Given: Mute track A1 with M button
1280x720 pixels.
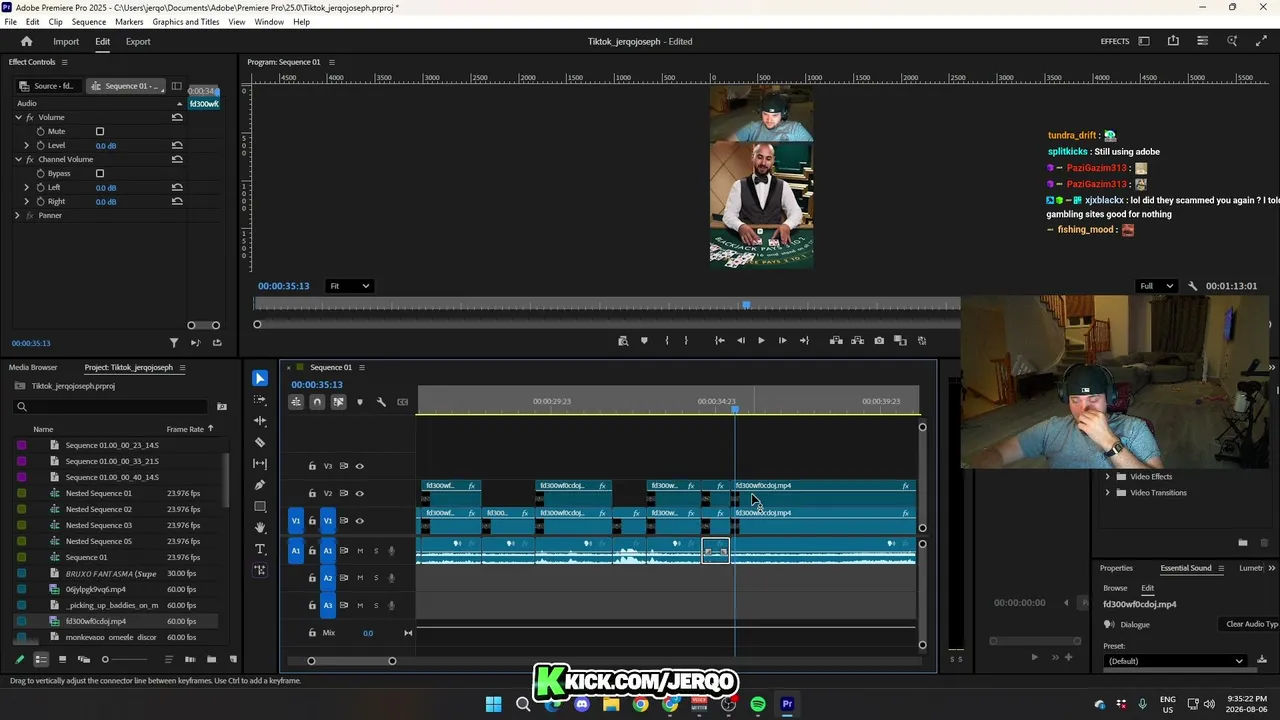Looking at the screenshot, I should (360, 551).
